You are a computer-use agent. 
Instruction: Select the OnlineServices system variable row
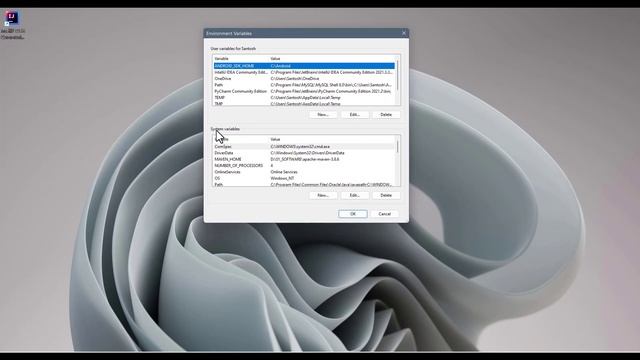coord(304,172)
